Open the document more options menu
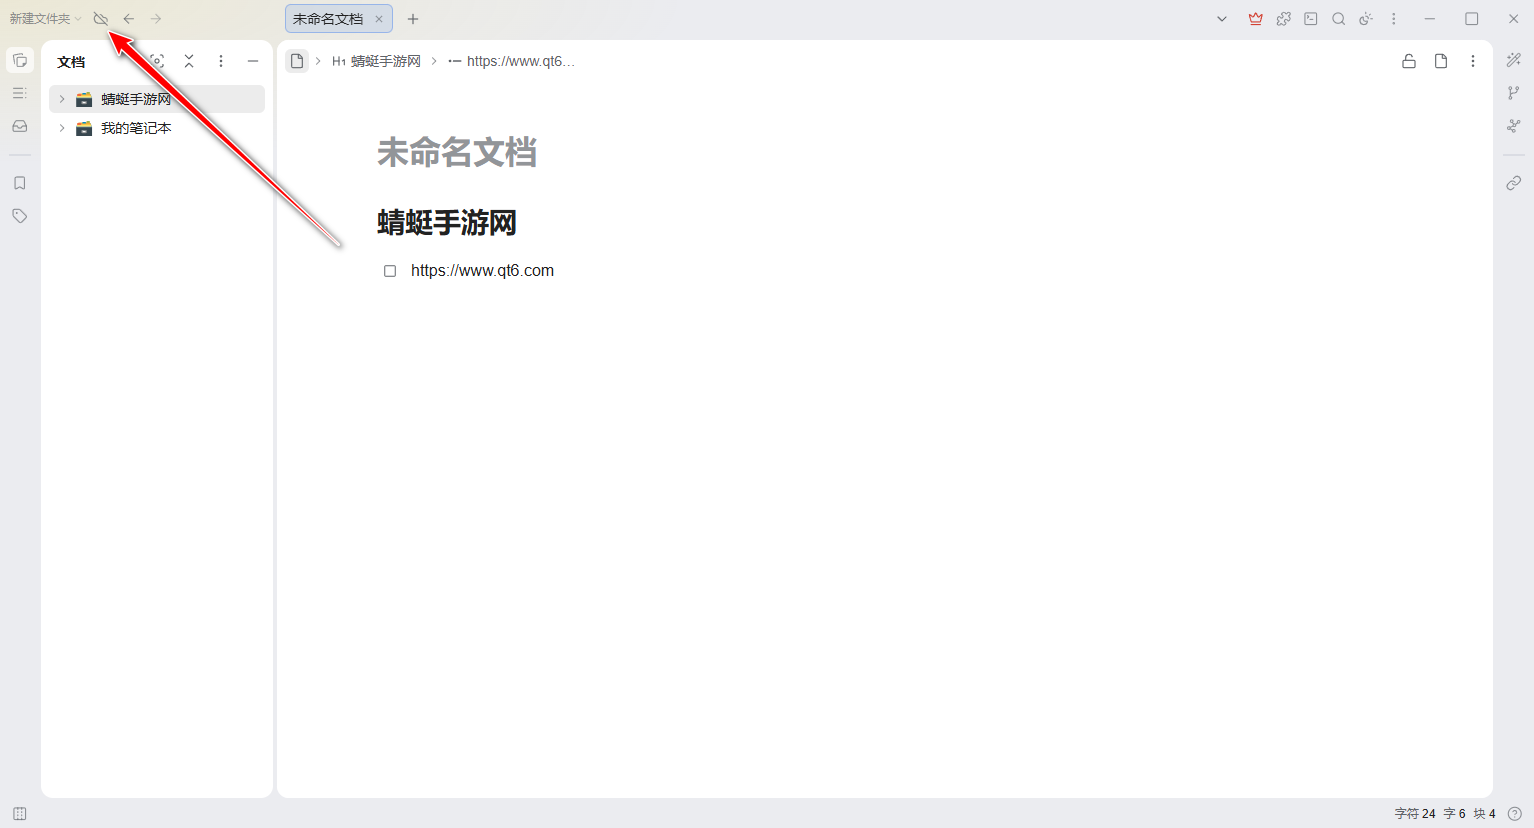Image resolution: width=1534 pixels, height=828 pixels. (1473, 61)
